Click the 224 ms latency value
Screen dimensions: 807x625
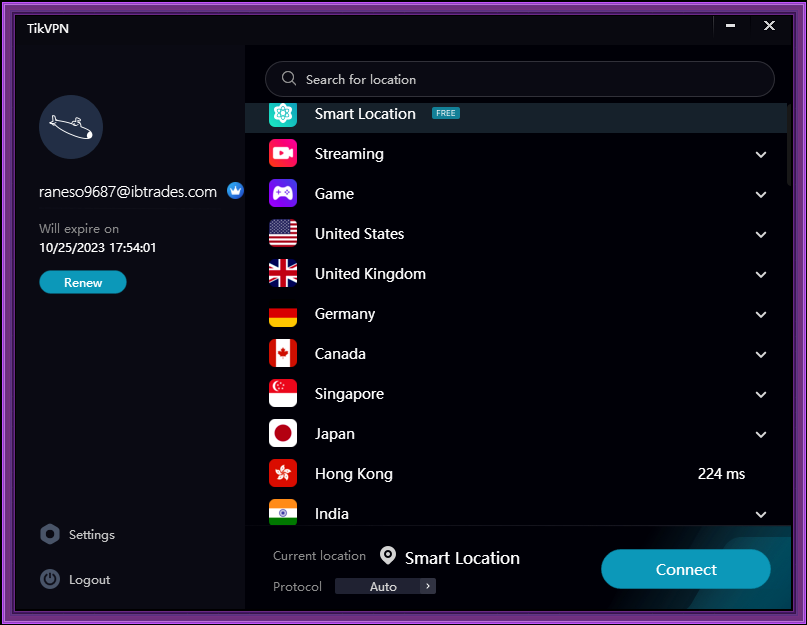point(721,474)
